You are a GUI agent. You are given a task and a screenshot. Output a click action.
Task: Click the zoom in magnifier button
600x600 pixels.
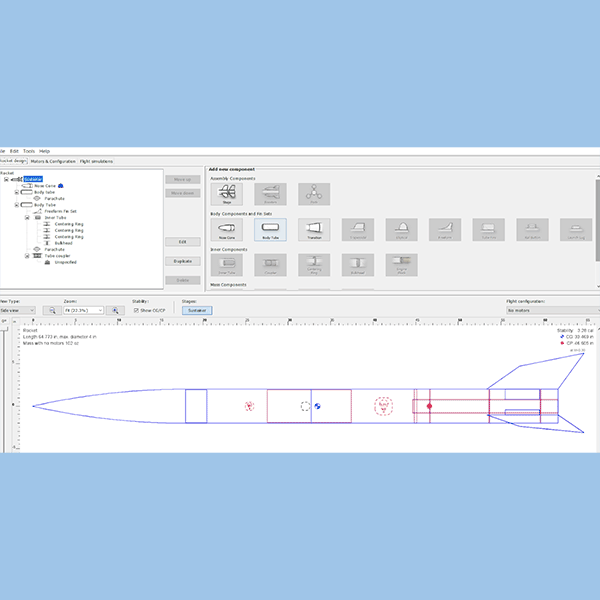pos(117,311)
